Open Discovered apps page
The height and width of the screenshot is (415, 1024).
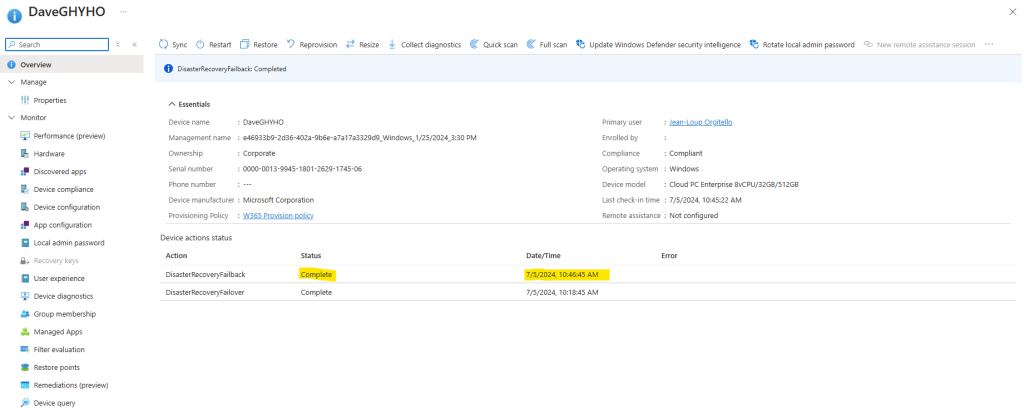tap(59, 171)
